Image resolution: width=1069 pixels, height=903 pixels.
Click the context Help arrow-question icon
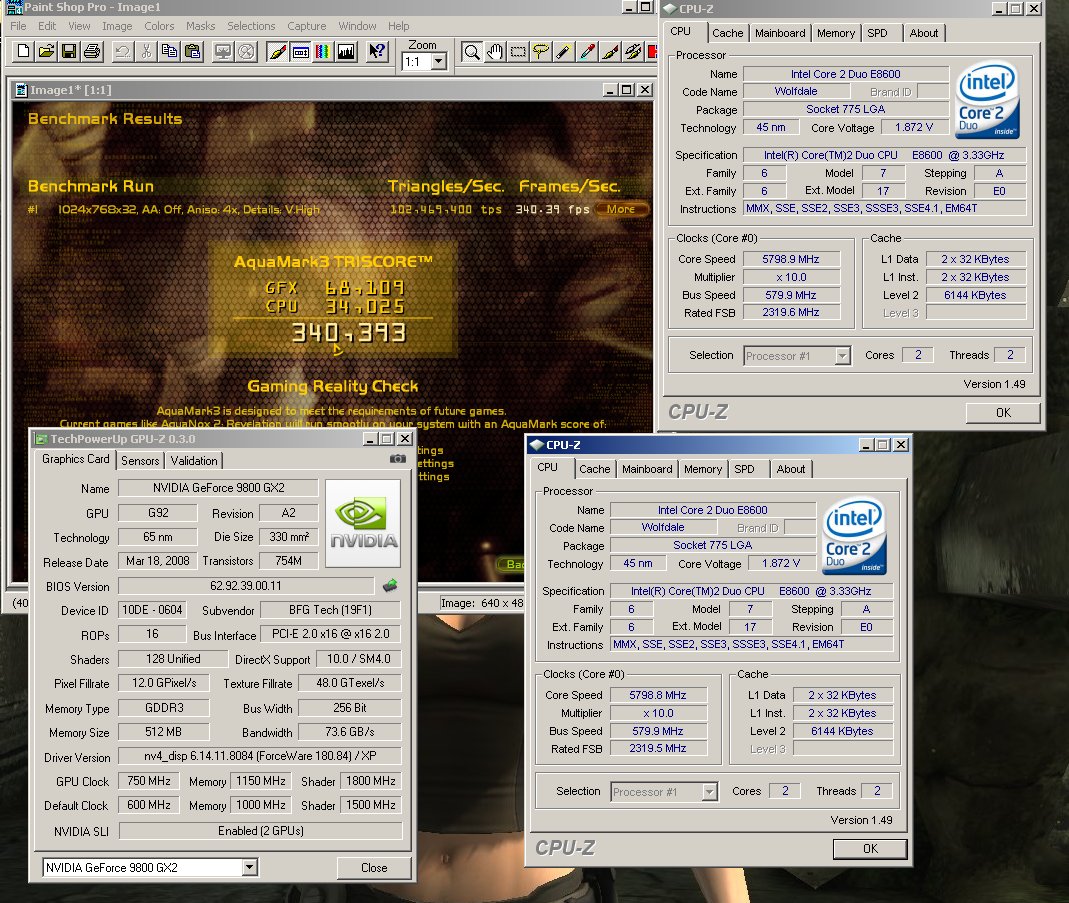(x=376, y=51)
